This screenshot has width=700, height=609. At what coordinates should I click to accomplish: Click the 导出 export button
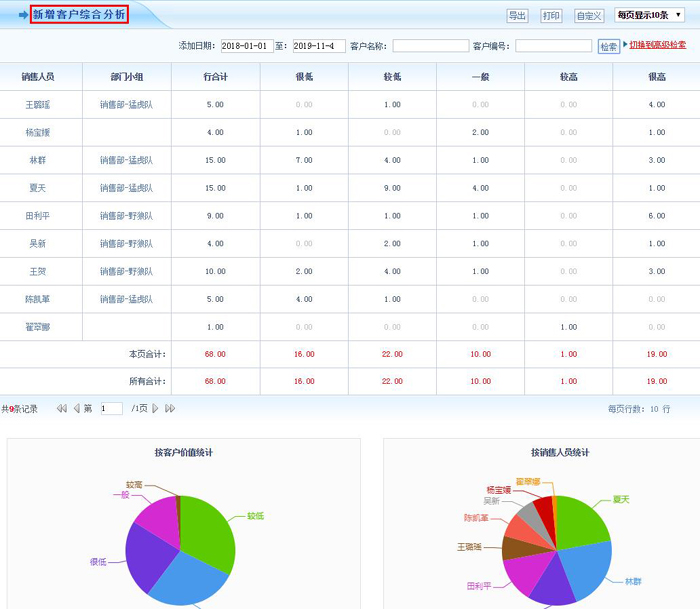[517, 16]
